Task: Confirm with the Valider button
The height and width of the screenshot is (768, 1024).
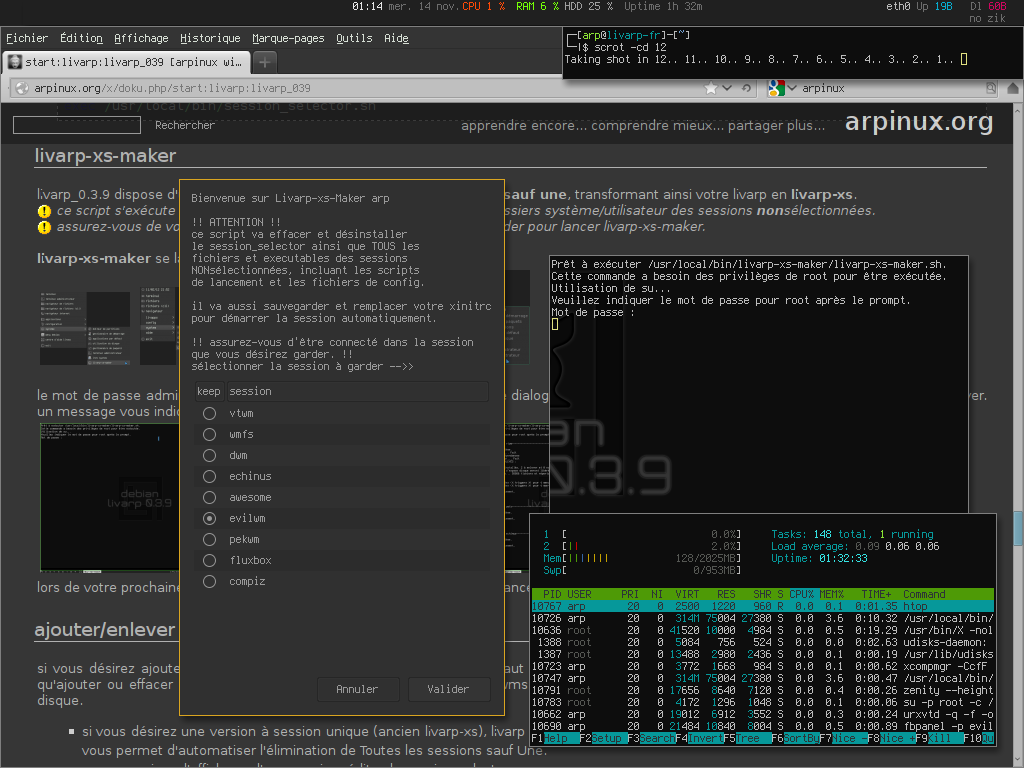Action: click(449, 689)
